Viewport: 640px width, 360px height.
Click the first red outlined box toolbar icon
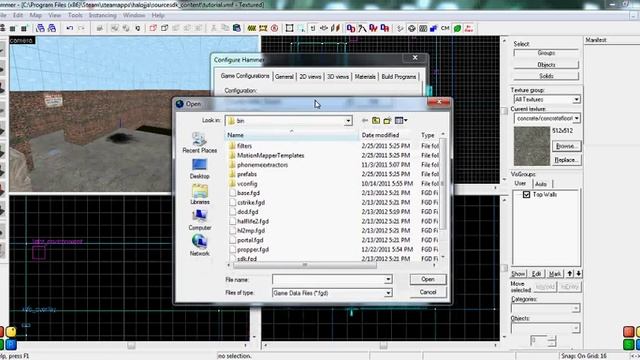click(153, 28)
